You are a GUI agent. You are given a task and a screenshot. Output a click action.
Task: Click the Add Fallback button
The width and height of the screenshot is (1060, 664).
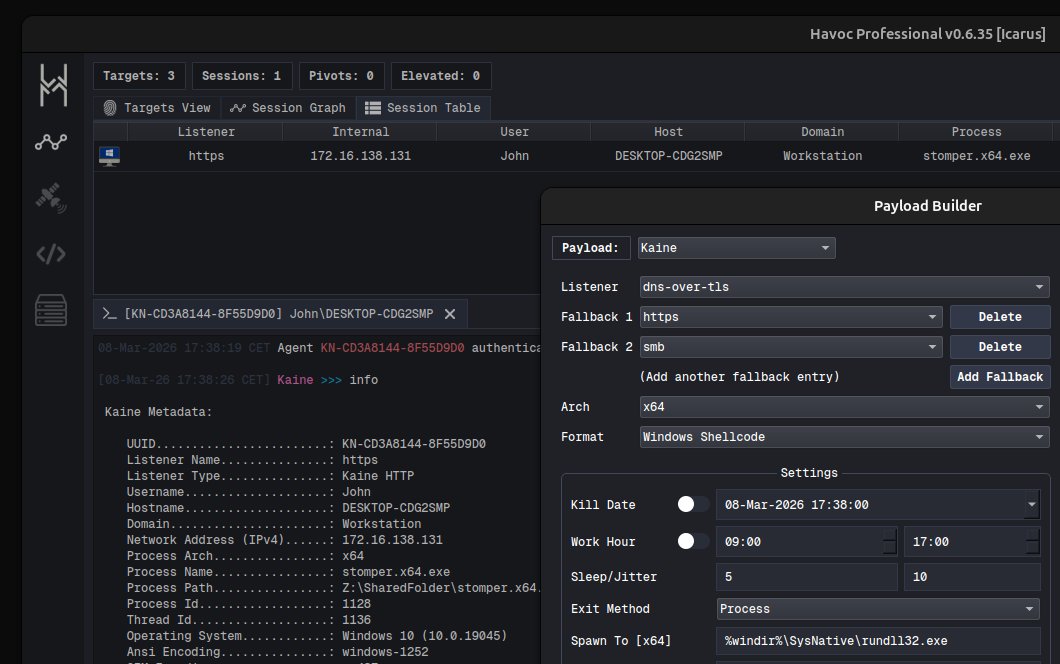[x=1000, y=377]
